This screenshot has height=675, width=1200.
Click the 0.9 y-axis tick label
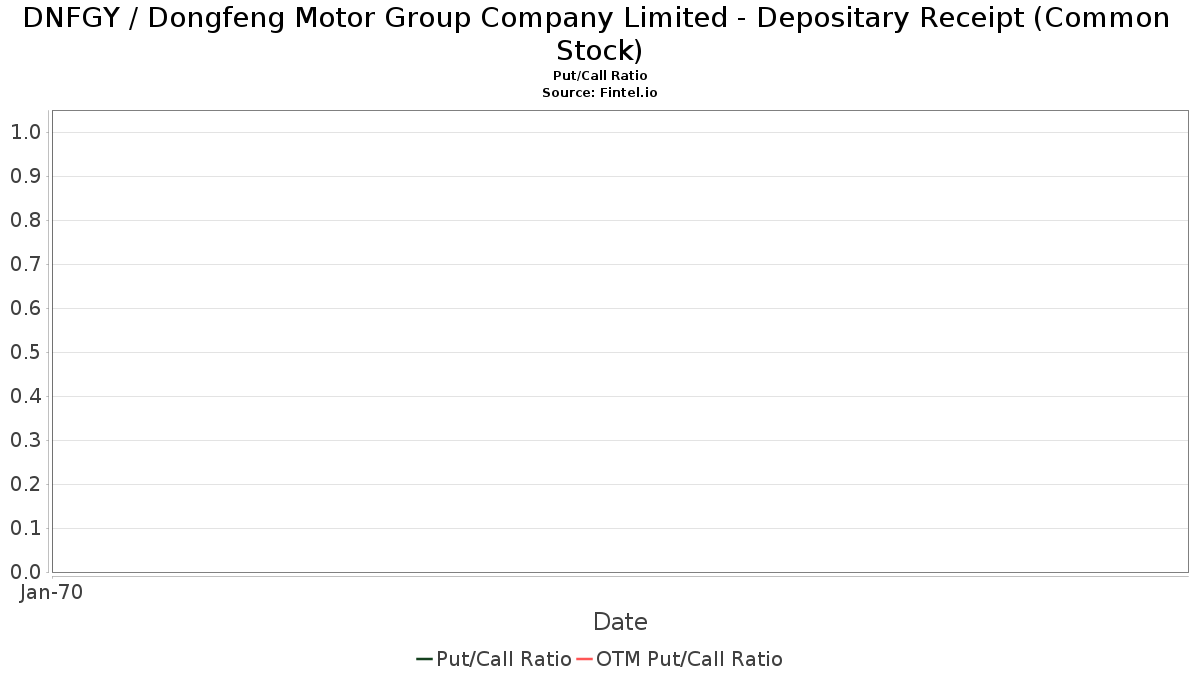coord(26,176)
